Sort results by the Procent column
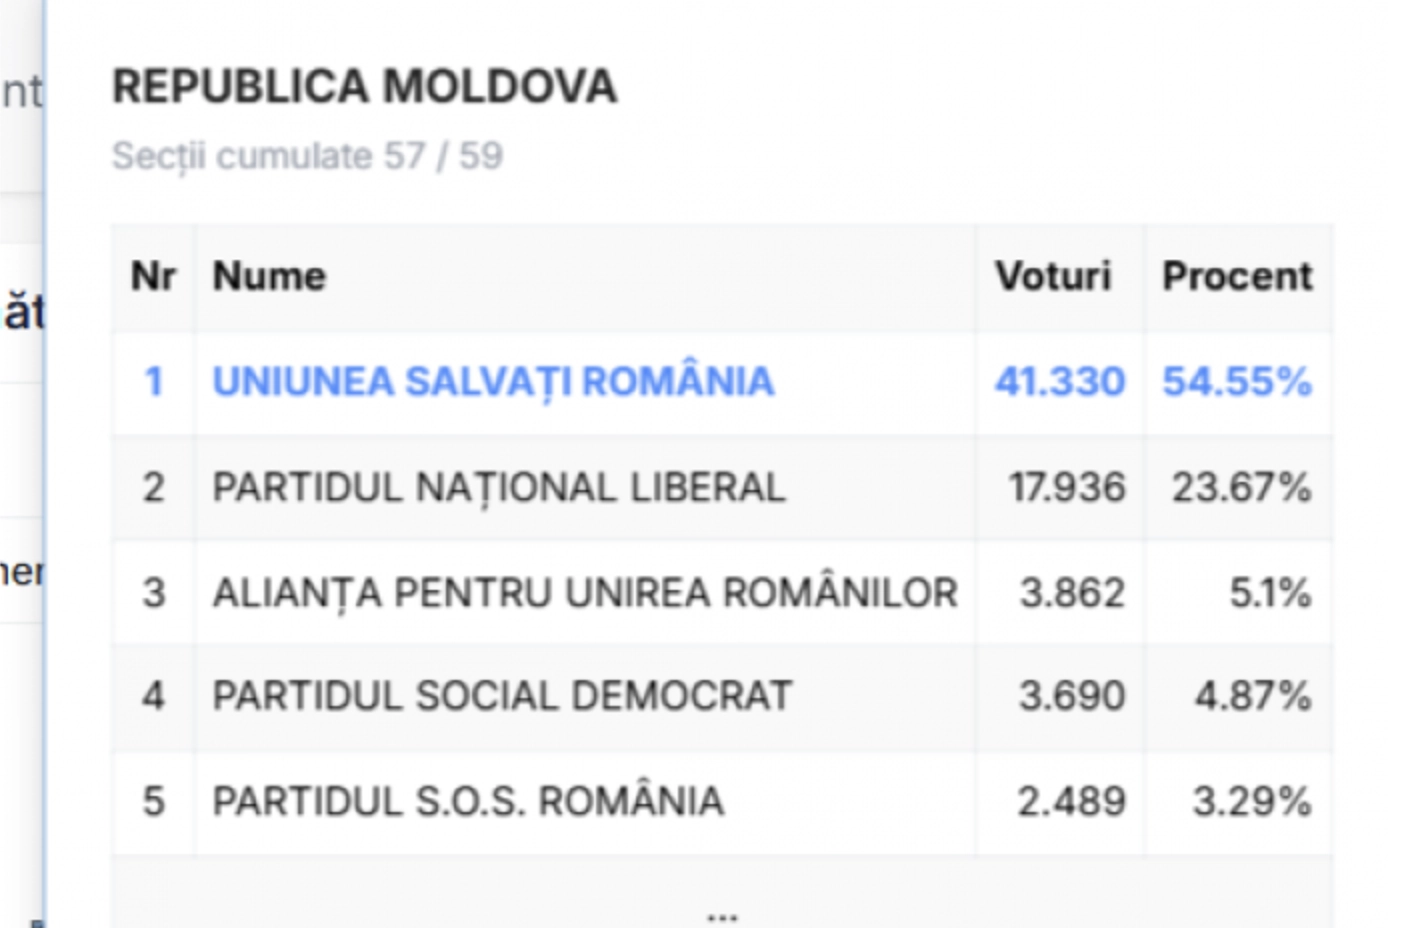The image size is (1406, 952). point(1237,276)
